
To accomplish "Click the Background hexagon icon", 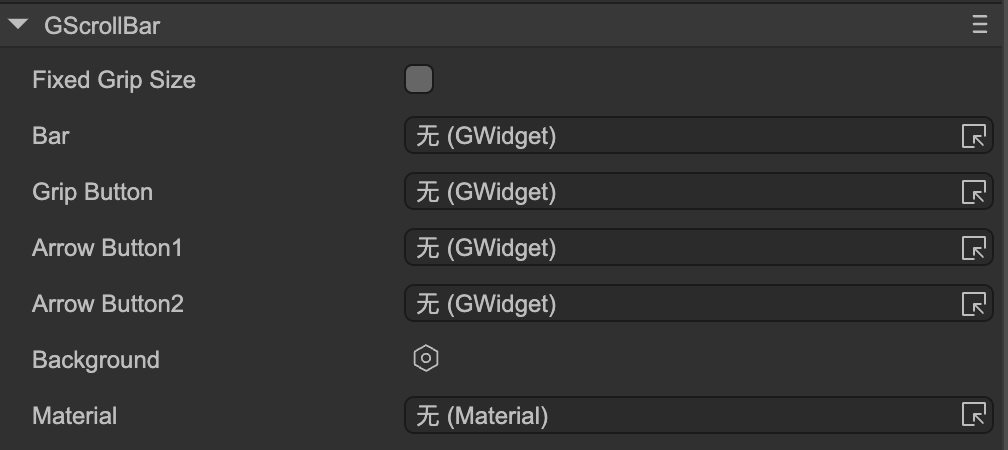I will pyautogui.click(x=426, y=359).
